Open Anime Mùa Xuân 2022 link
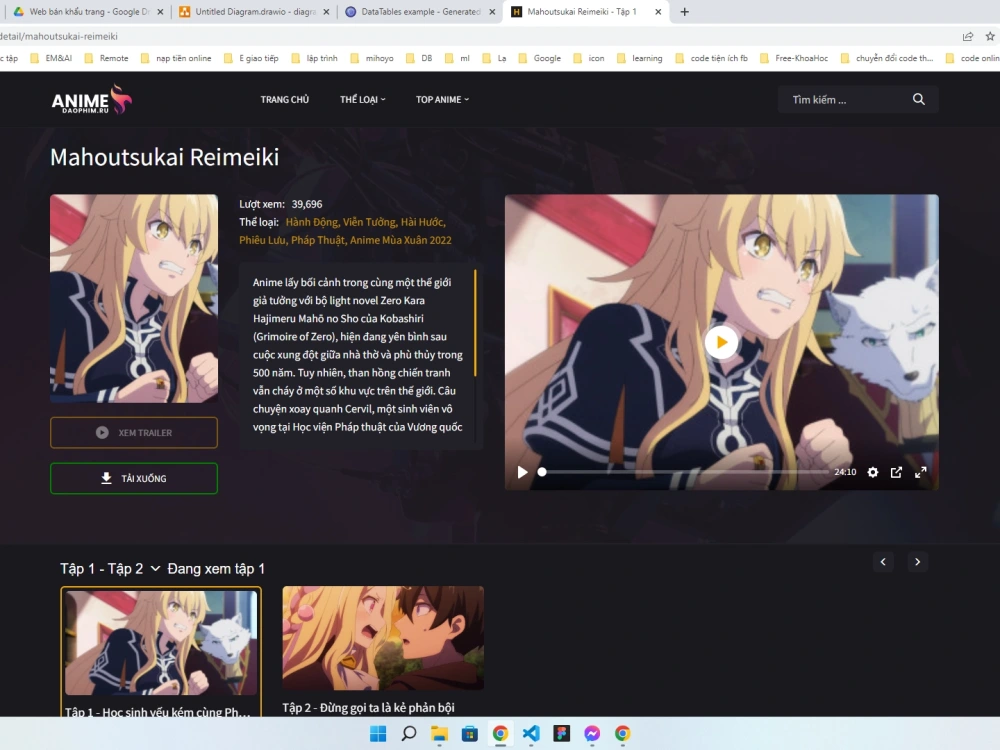 401,240
